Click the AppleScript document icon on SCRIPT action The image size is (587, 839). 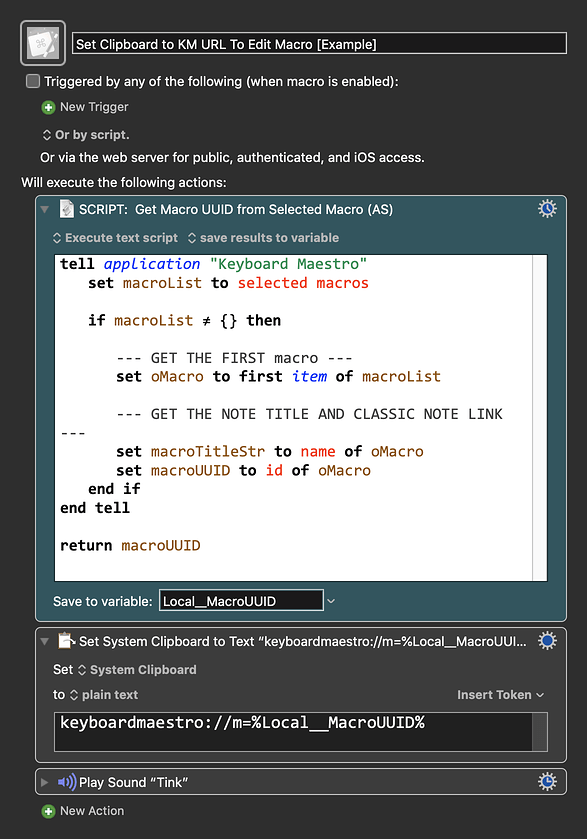click(x=66, y=209)
